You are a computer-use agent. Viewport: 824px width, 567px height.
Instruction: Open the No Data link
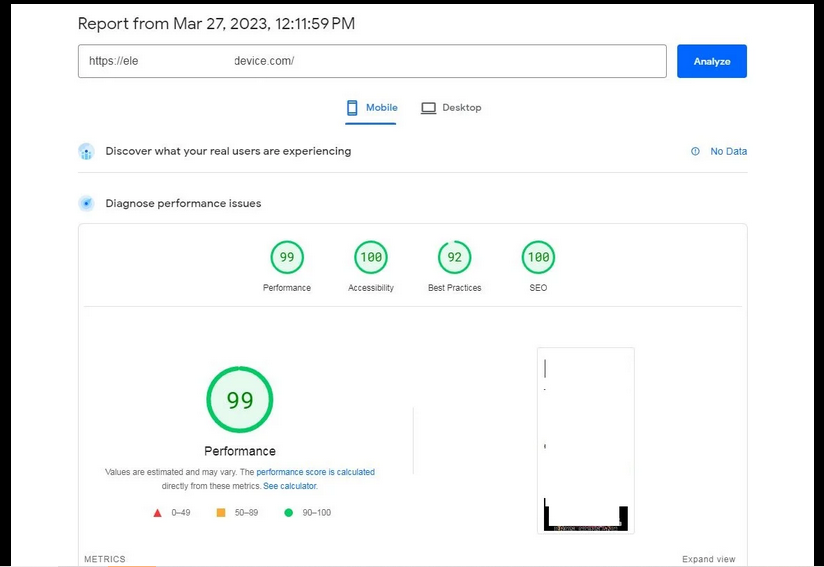click(x=728, y=152)
